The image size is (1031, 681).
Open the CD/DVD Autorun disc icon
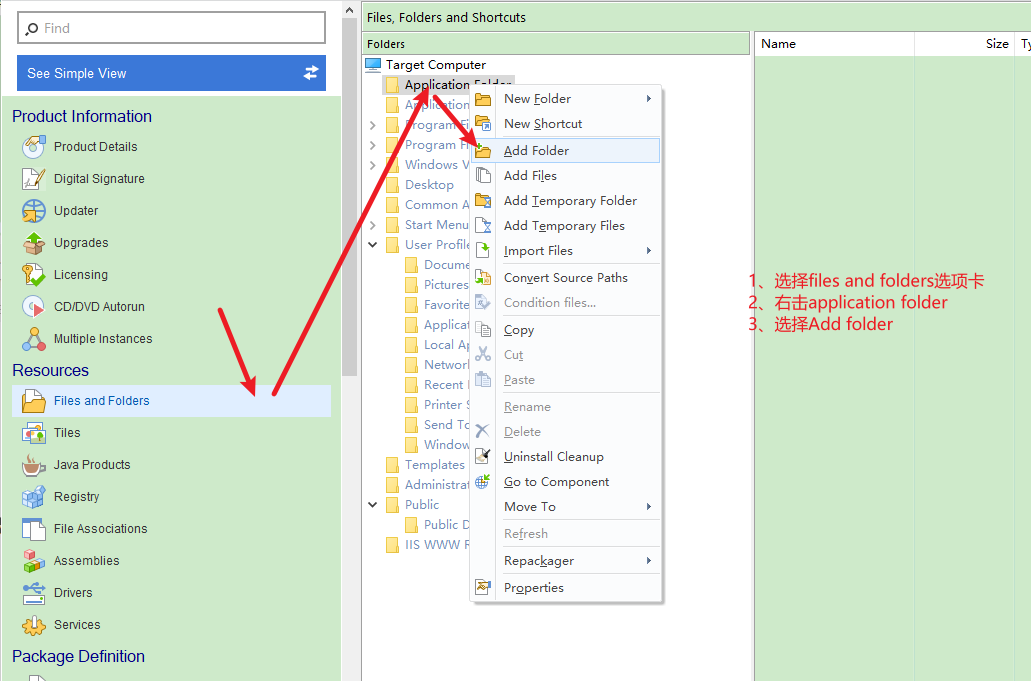pos(34,307)
